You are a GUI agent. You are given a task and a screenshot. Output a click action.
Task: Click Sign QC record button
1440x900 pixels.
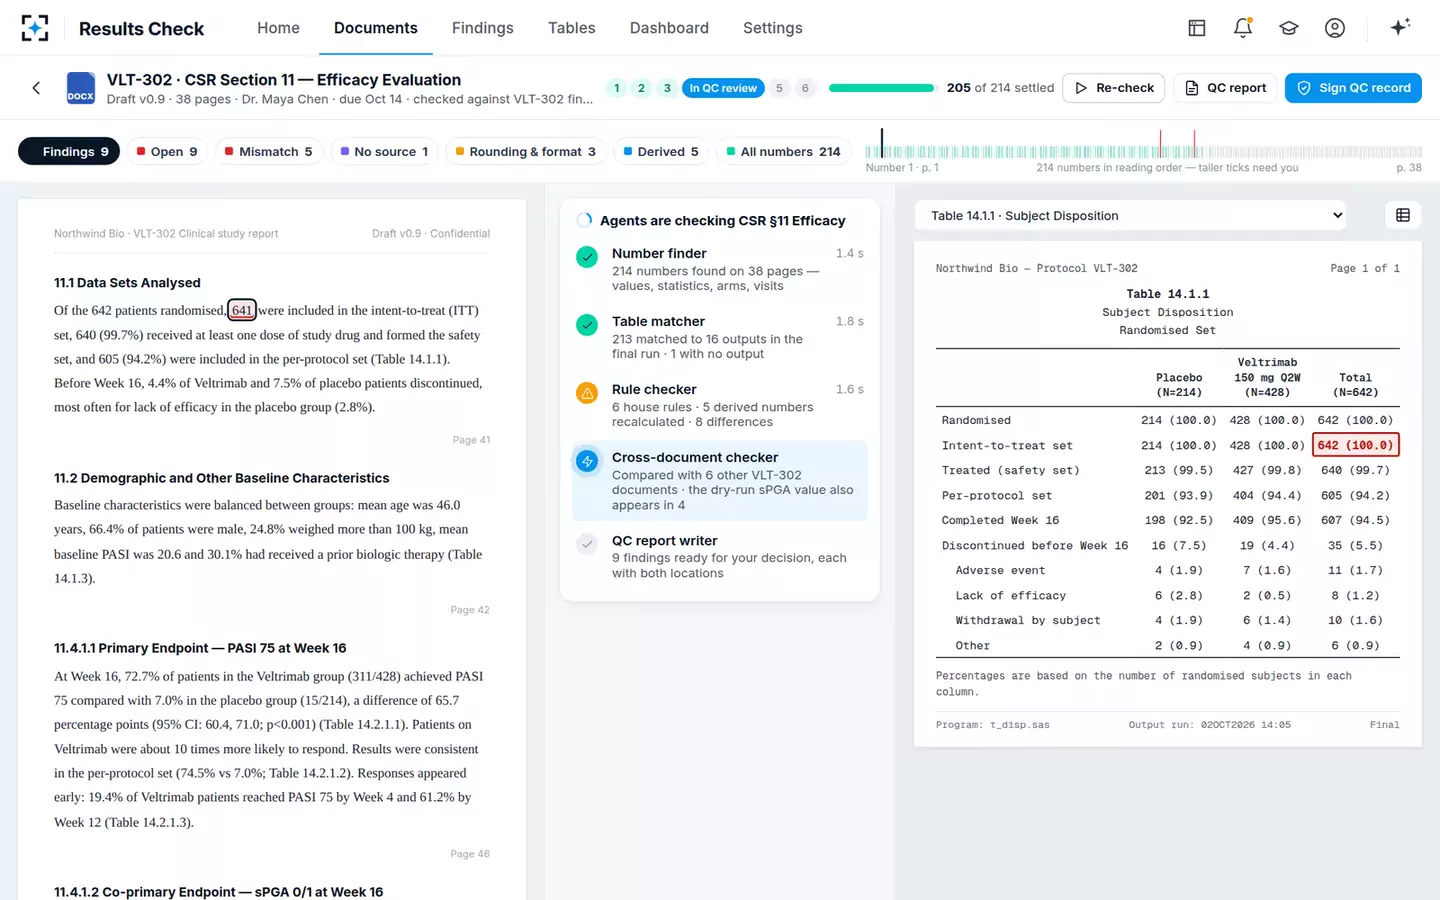1353,88
